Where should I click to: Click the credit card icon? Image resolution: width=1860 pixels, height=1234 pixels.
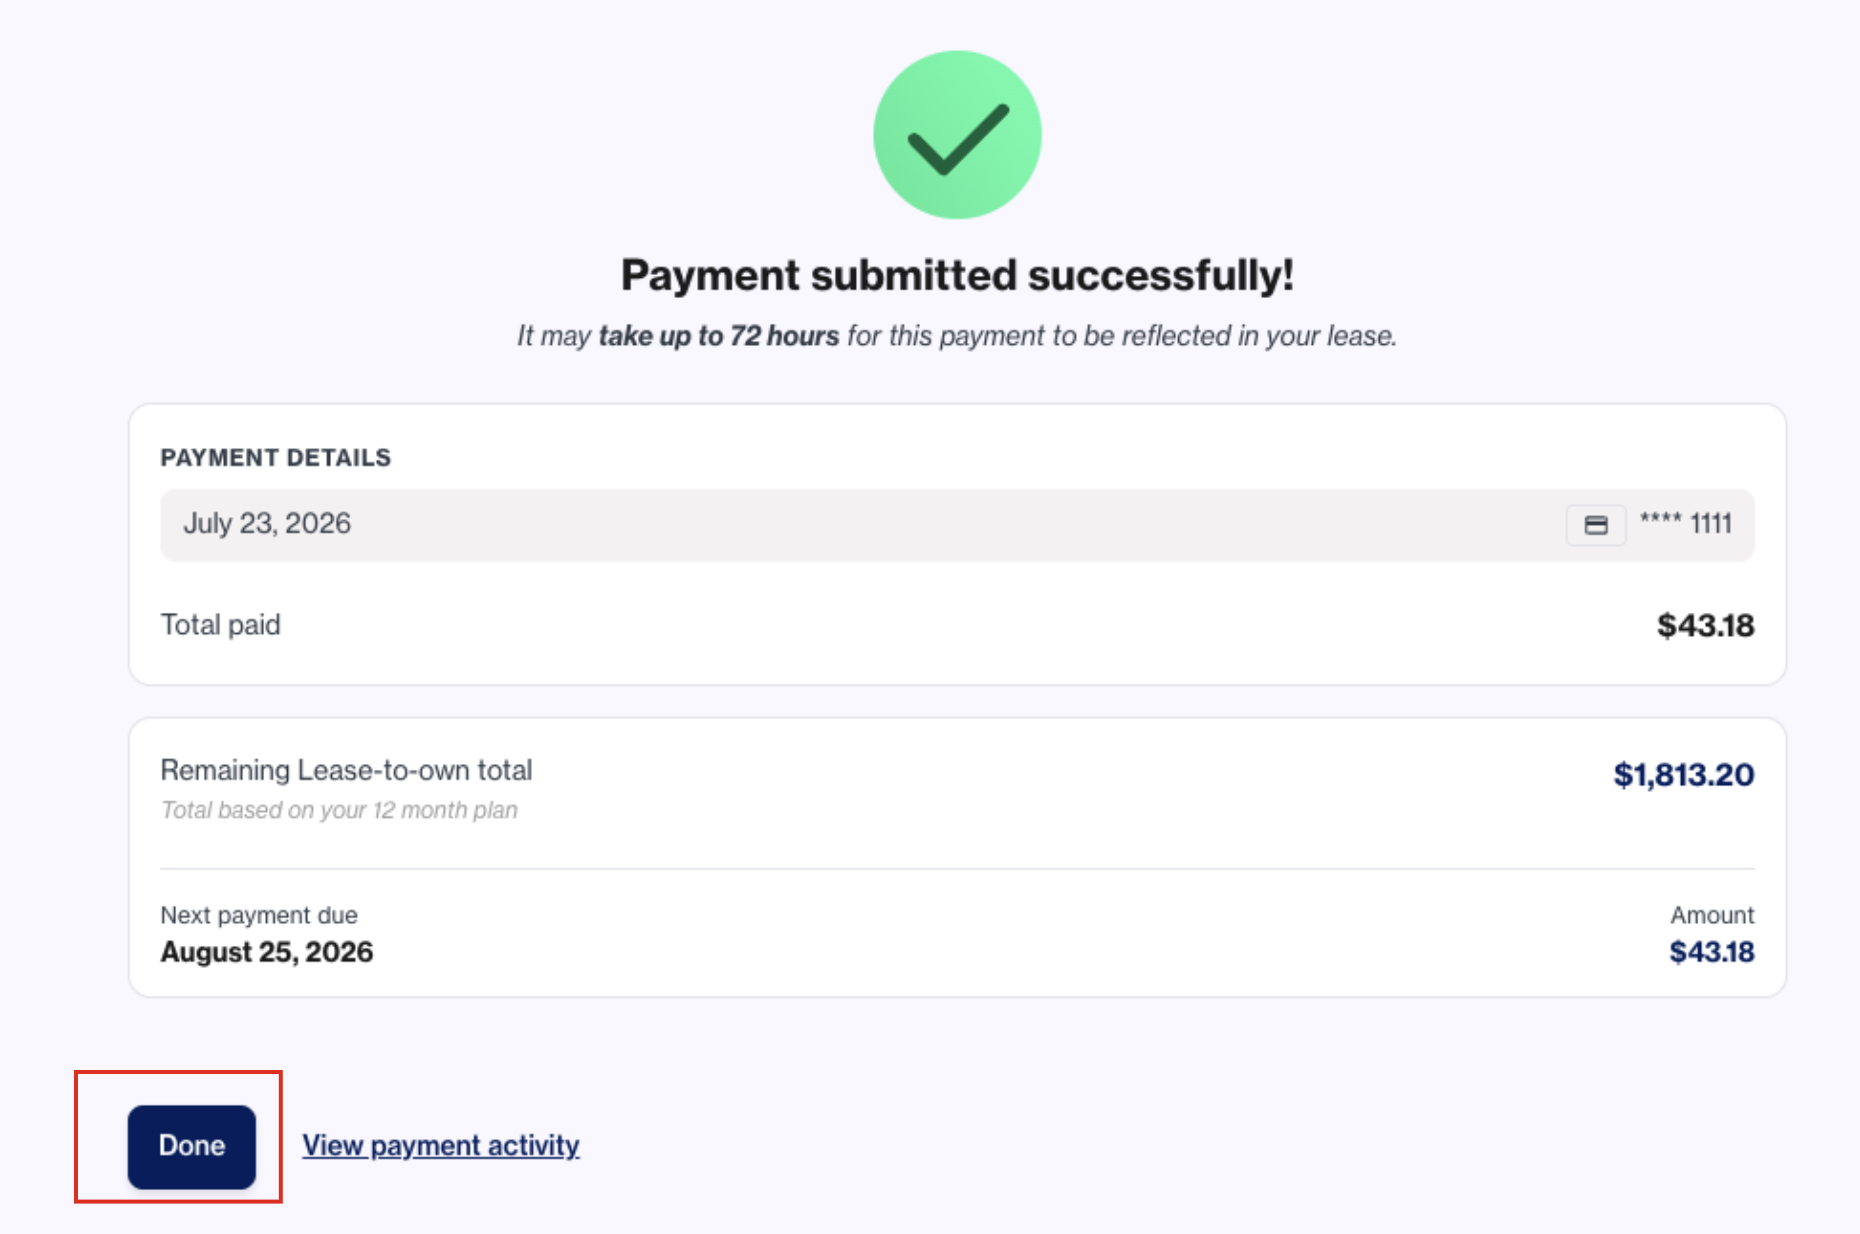1596,525
